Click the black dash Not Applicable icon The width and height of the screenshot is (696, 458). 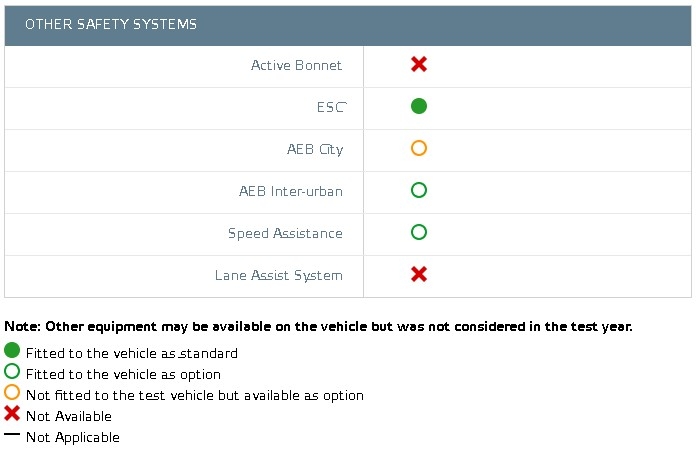click(12, 434)
